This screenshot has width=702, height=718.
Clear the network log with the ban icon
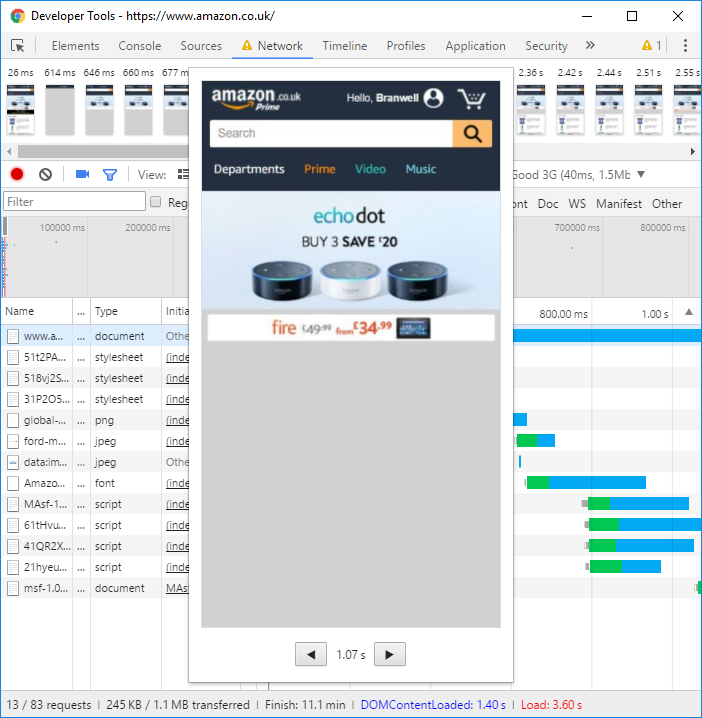(x=45, y=174)
